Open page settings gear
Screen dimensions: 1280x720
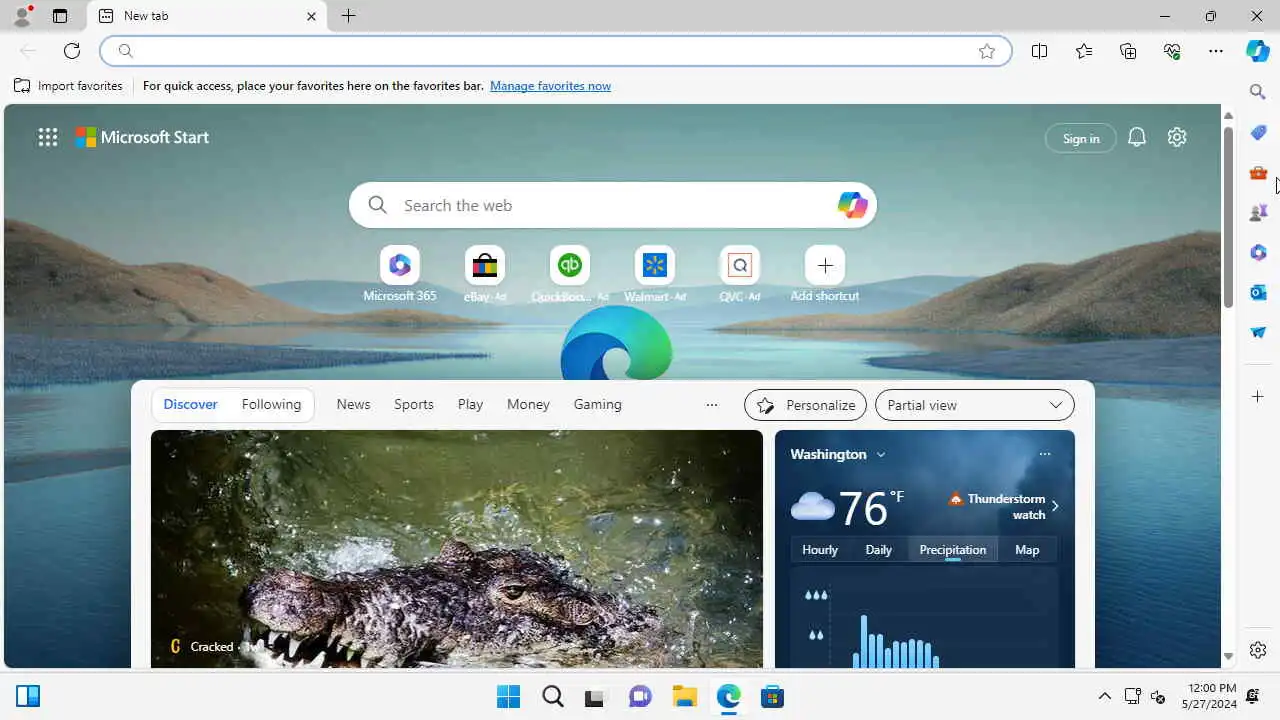(x=1177, y=138)
